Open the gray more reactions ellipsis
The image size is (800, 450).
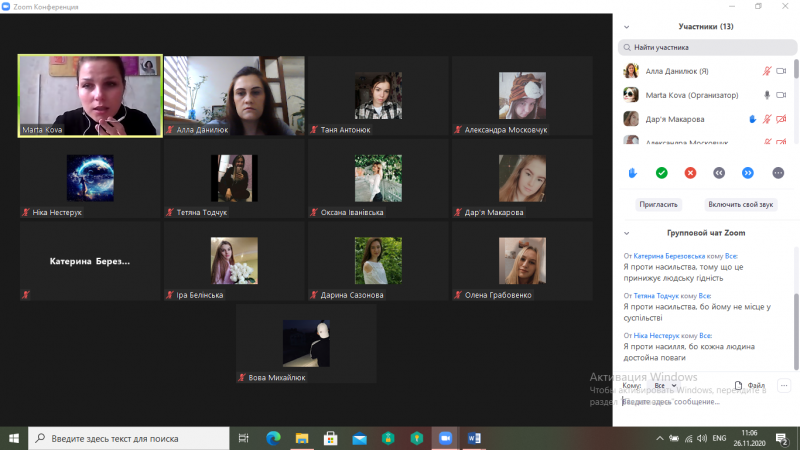pyautogui.click(x=778, y=173)
